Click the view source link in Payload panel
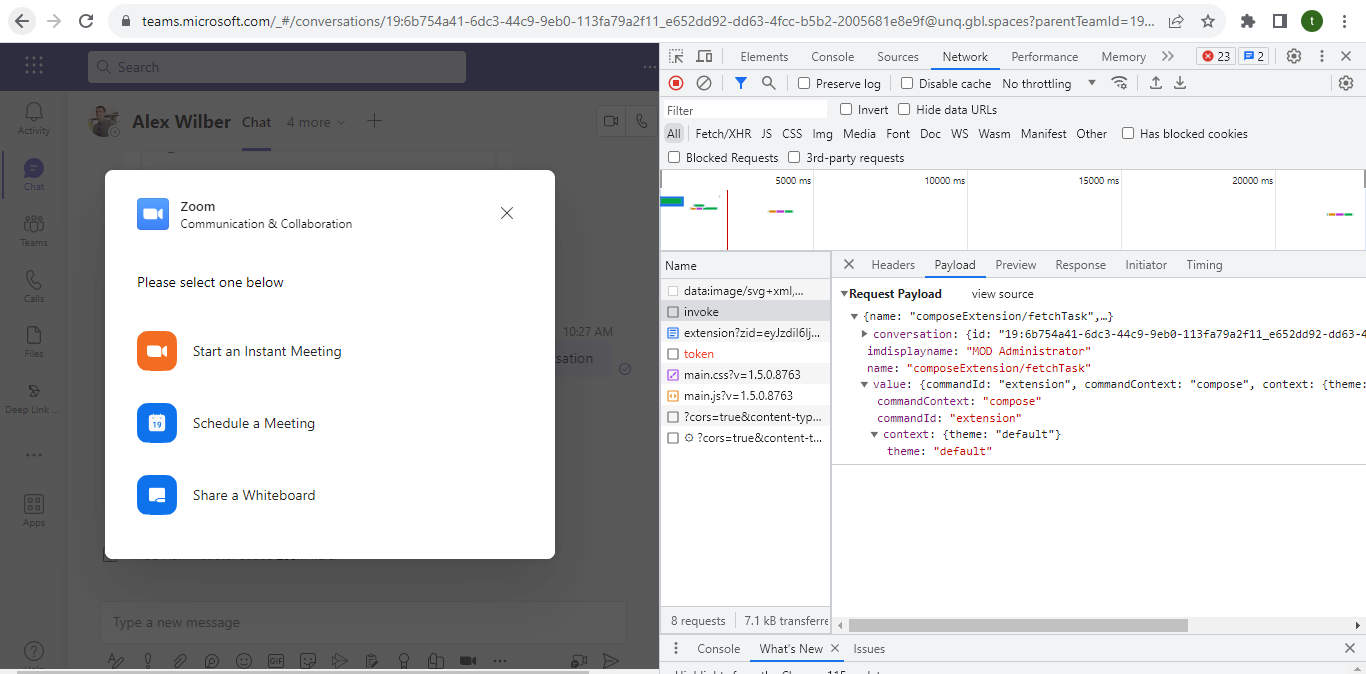The height and width of the screenshot is (674, 1366). [1001, 293]
